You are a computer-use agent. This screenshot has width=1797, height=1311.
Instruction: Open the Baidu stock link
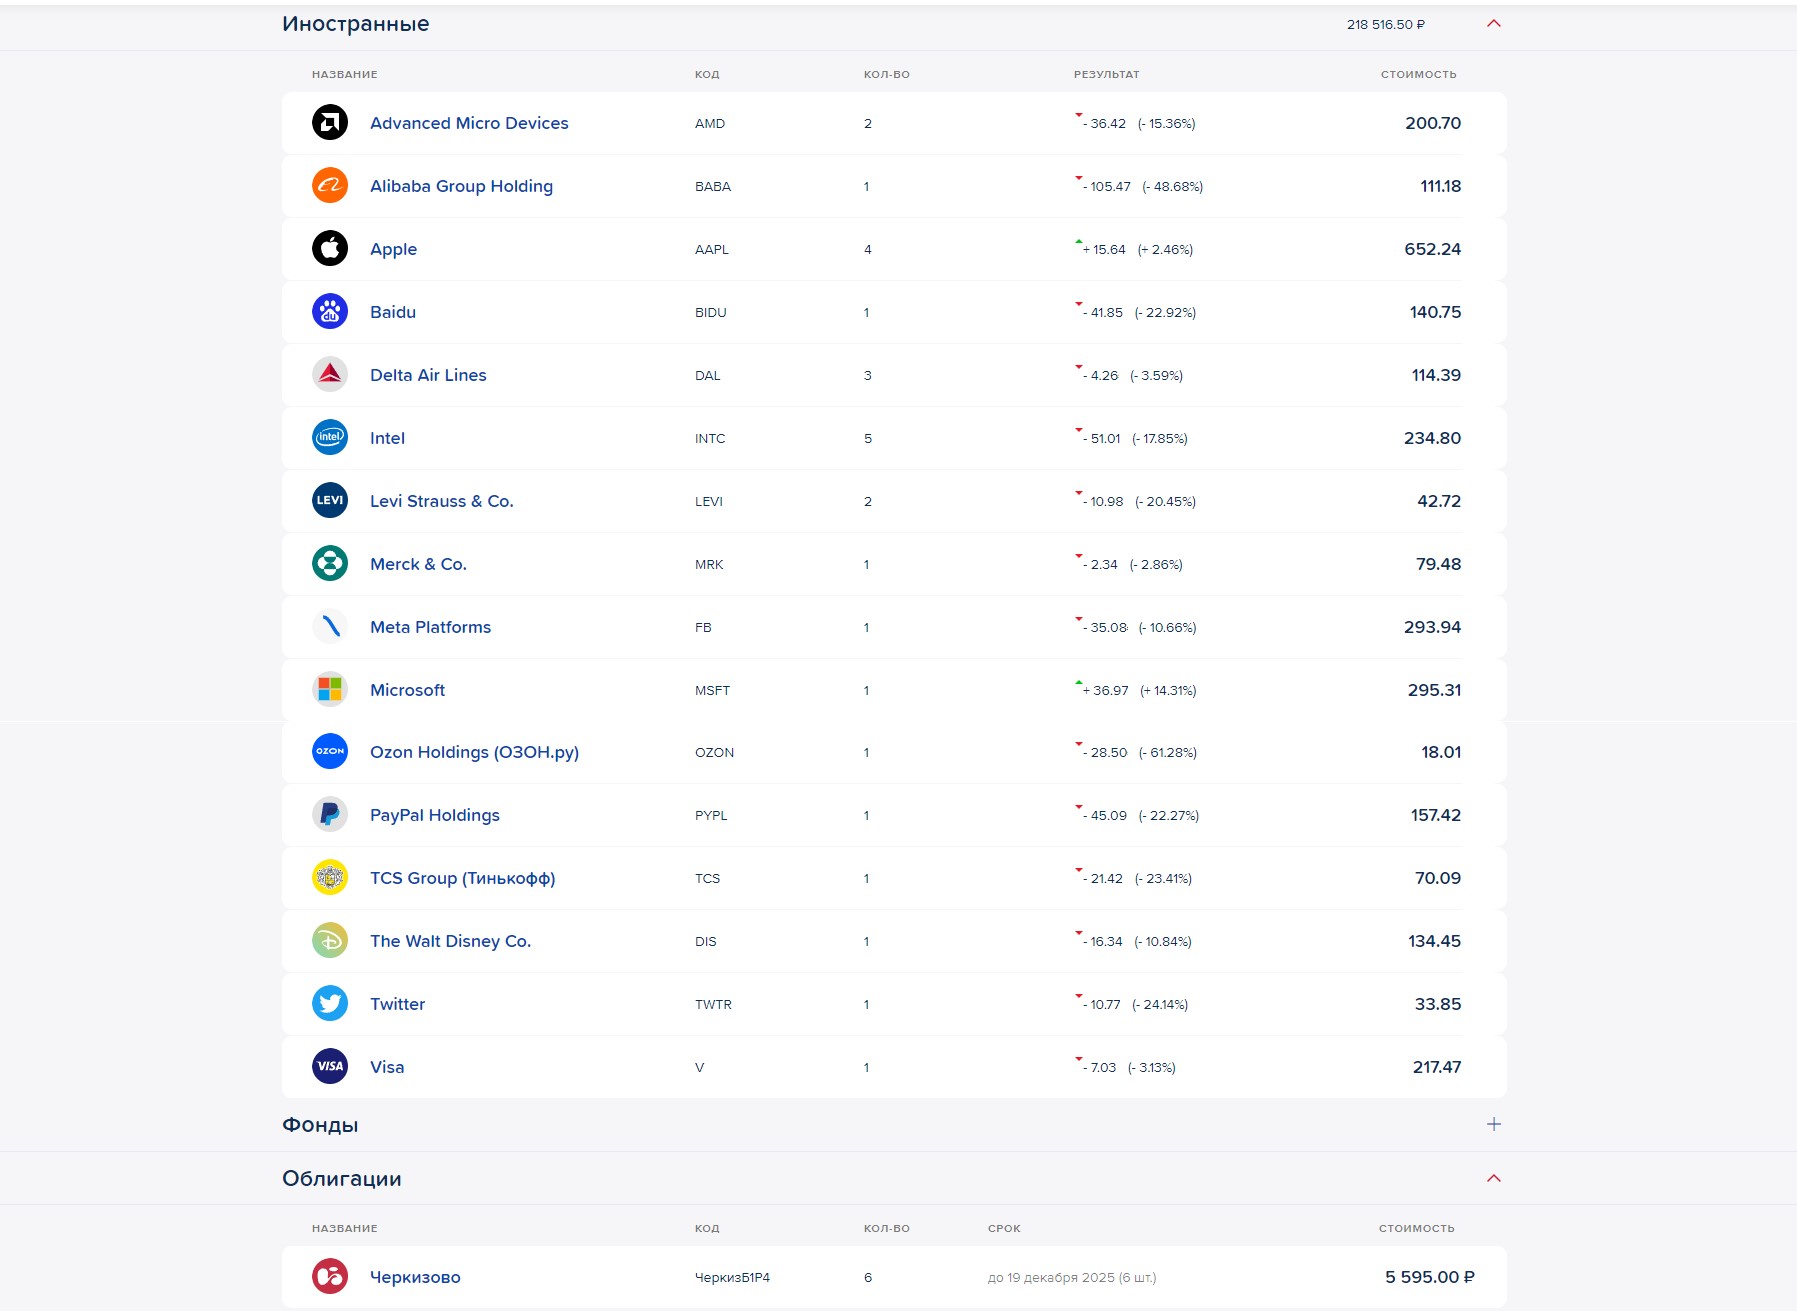tap(393, 312)
